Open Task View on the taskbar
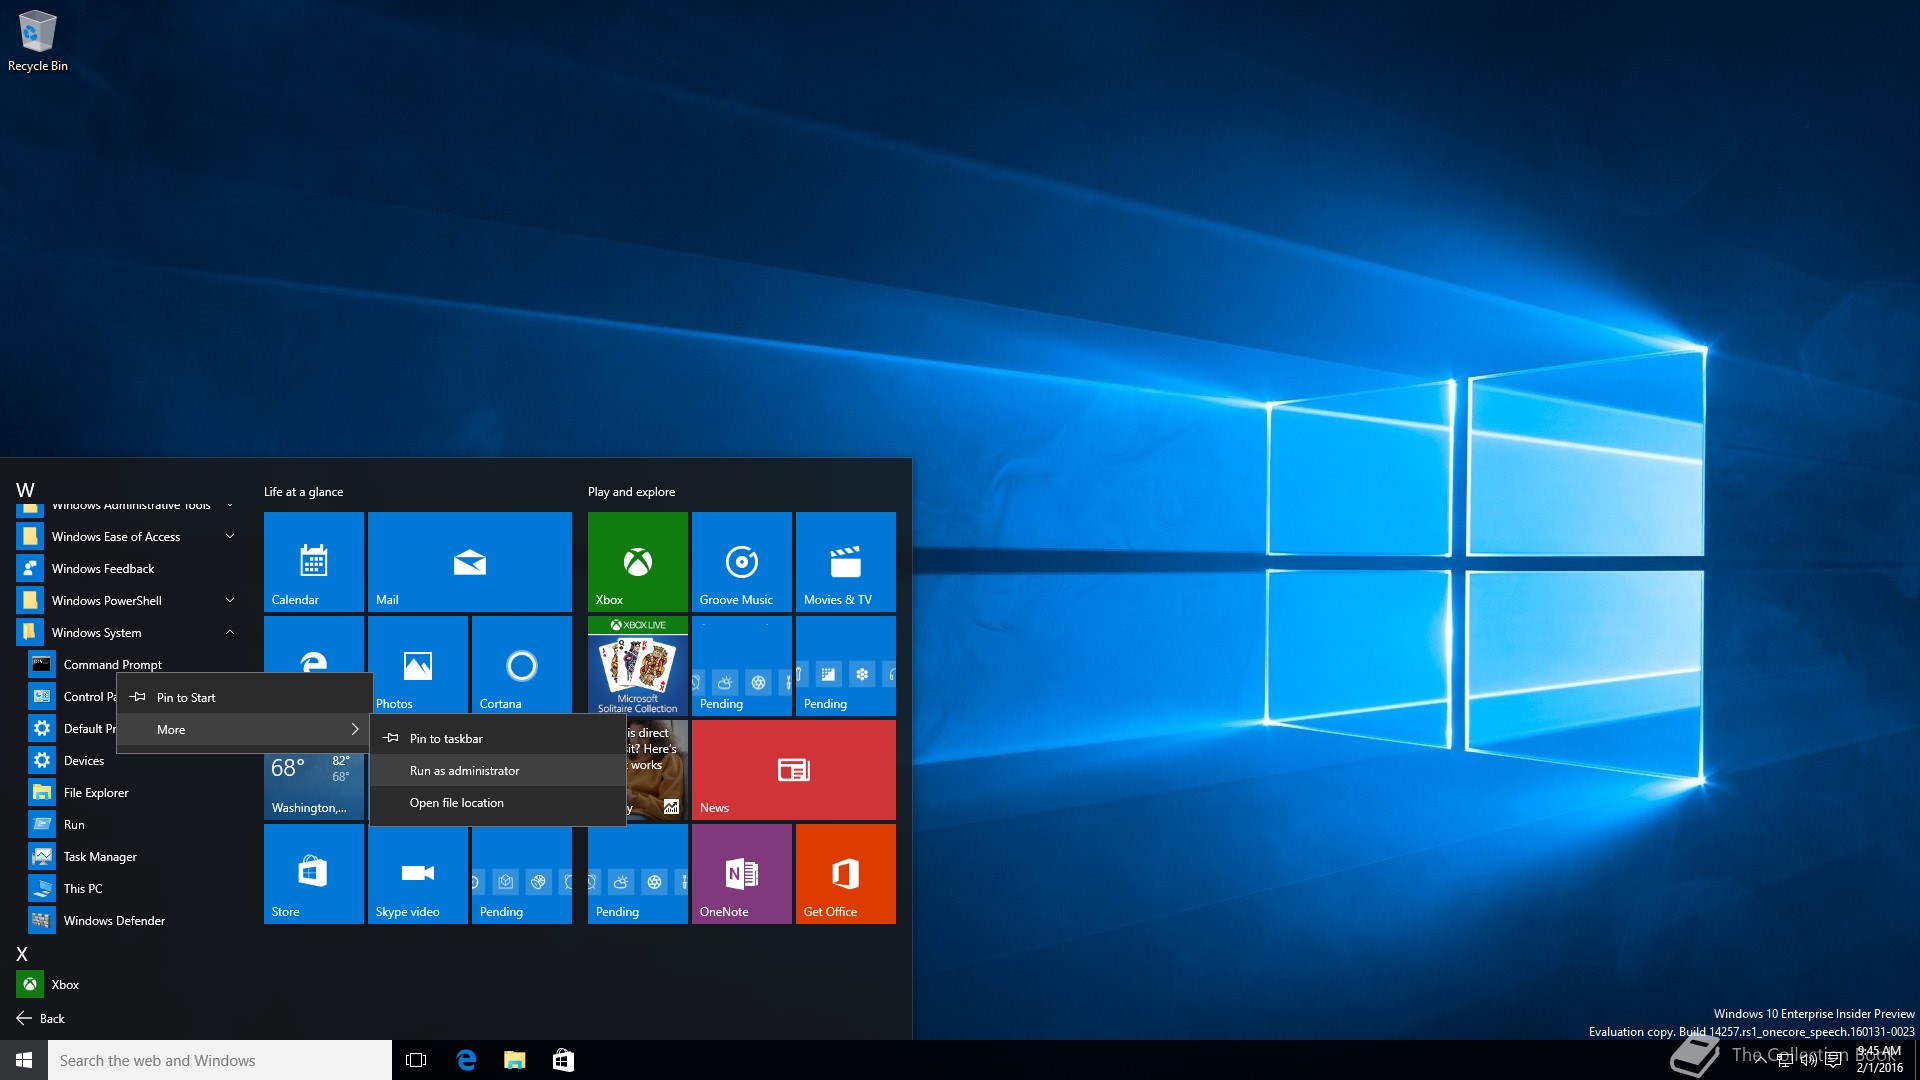Viewport: 1920px width, 1080px height. pyautogui.click(x=416, y=1060)
